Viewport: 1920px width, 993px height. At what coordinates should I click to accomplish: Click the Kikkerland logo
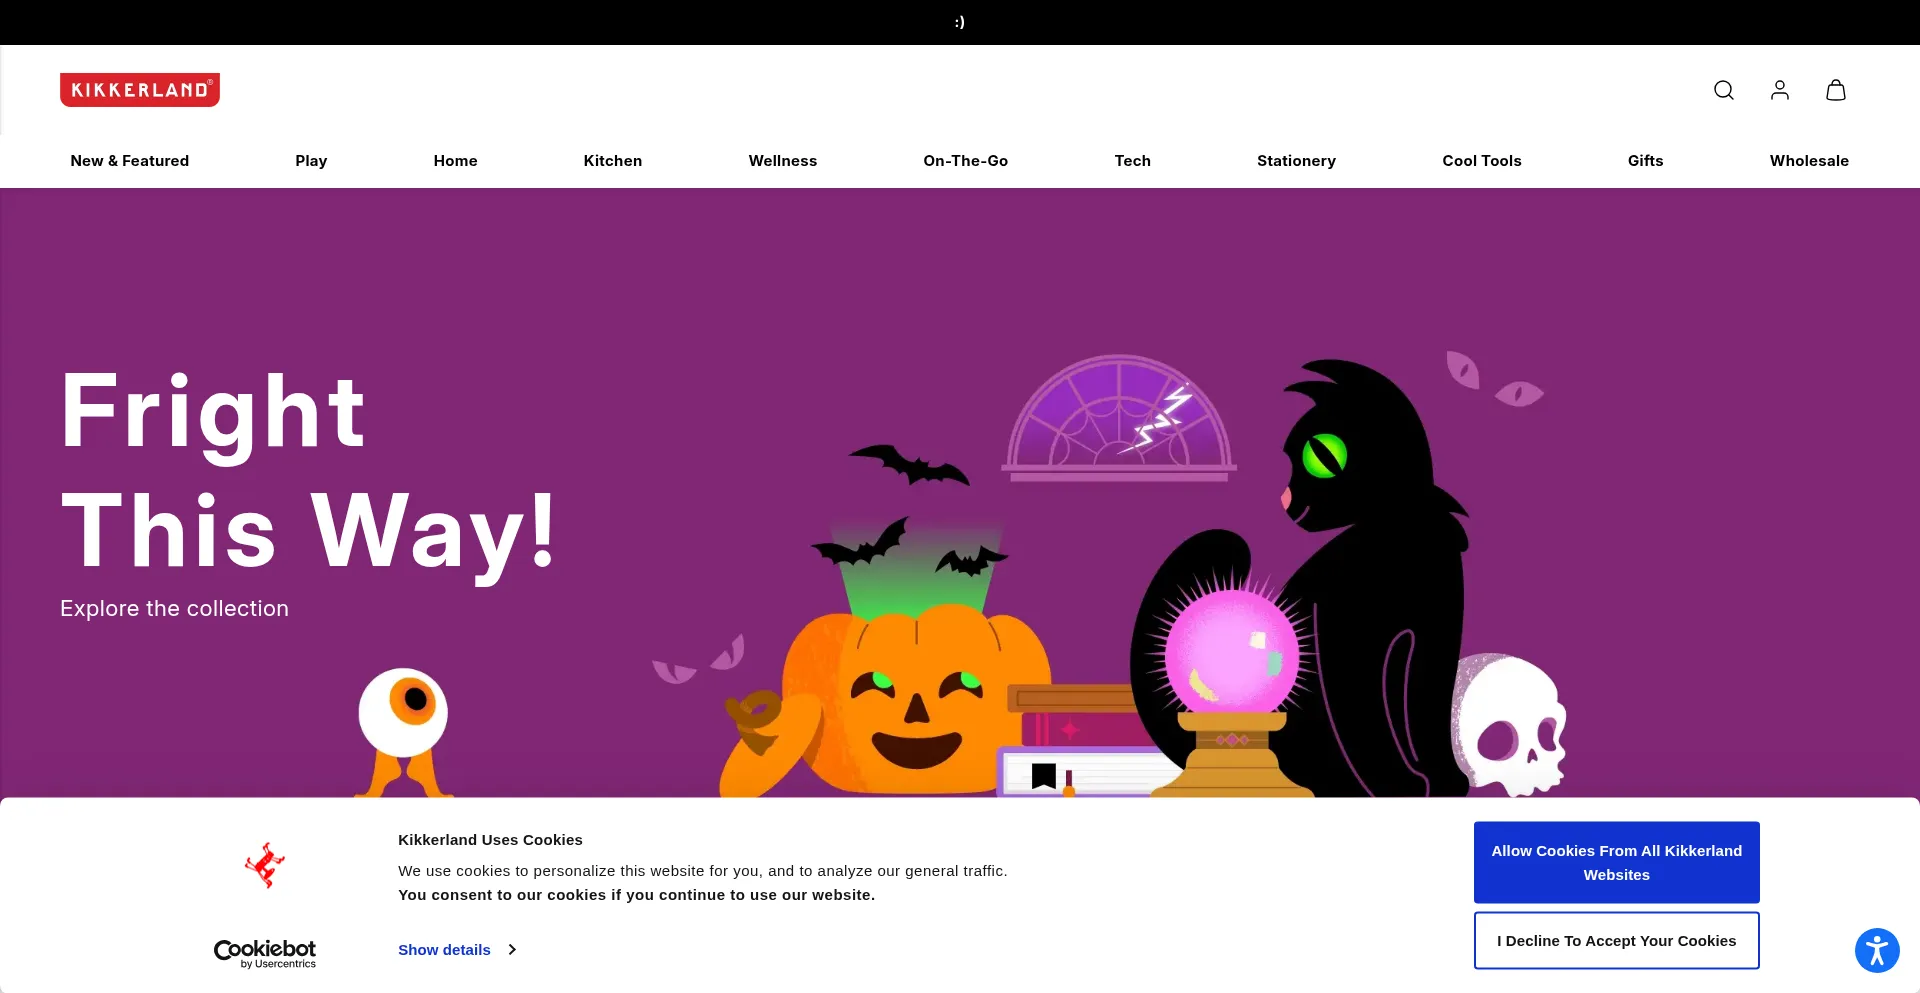(140, 90)
